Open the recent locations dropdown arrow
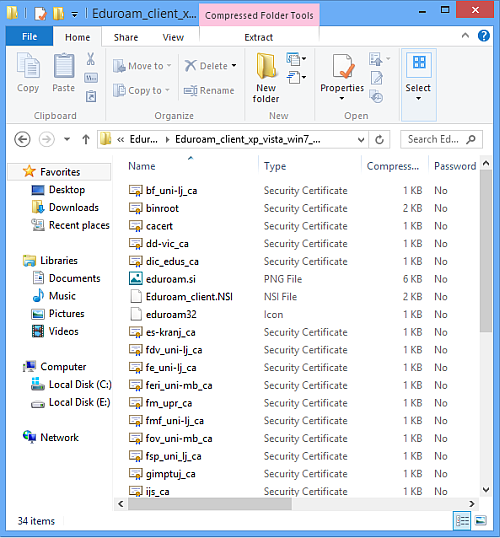500x538 pixels. (x=67, y=139)
